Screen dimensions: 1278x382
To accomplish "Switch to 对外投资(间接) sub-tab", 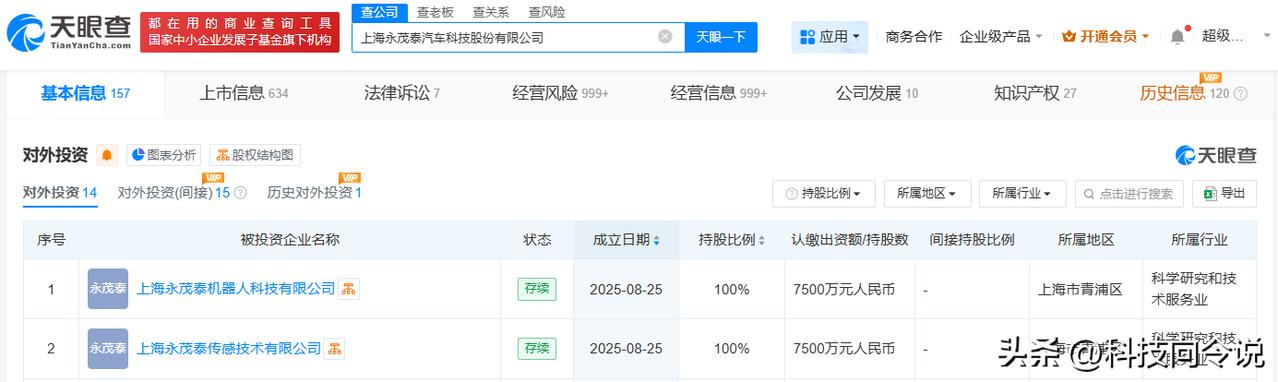I will tap(174, 193).
